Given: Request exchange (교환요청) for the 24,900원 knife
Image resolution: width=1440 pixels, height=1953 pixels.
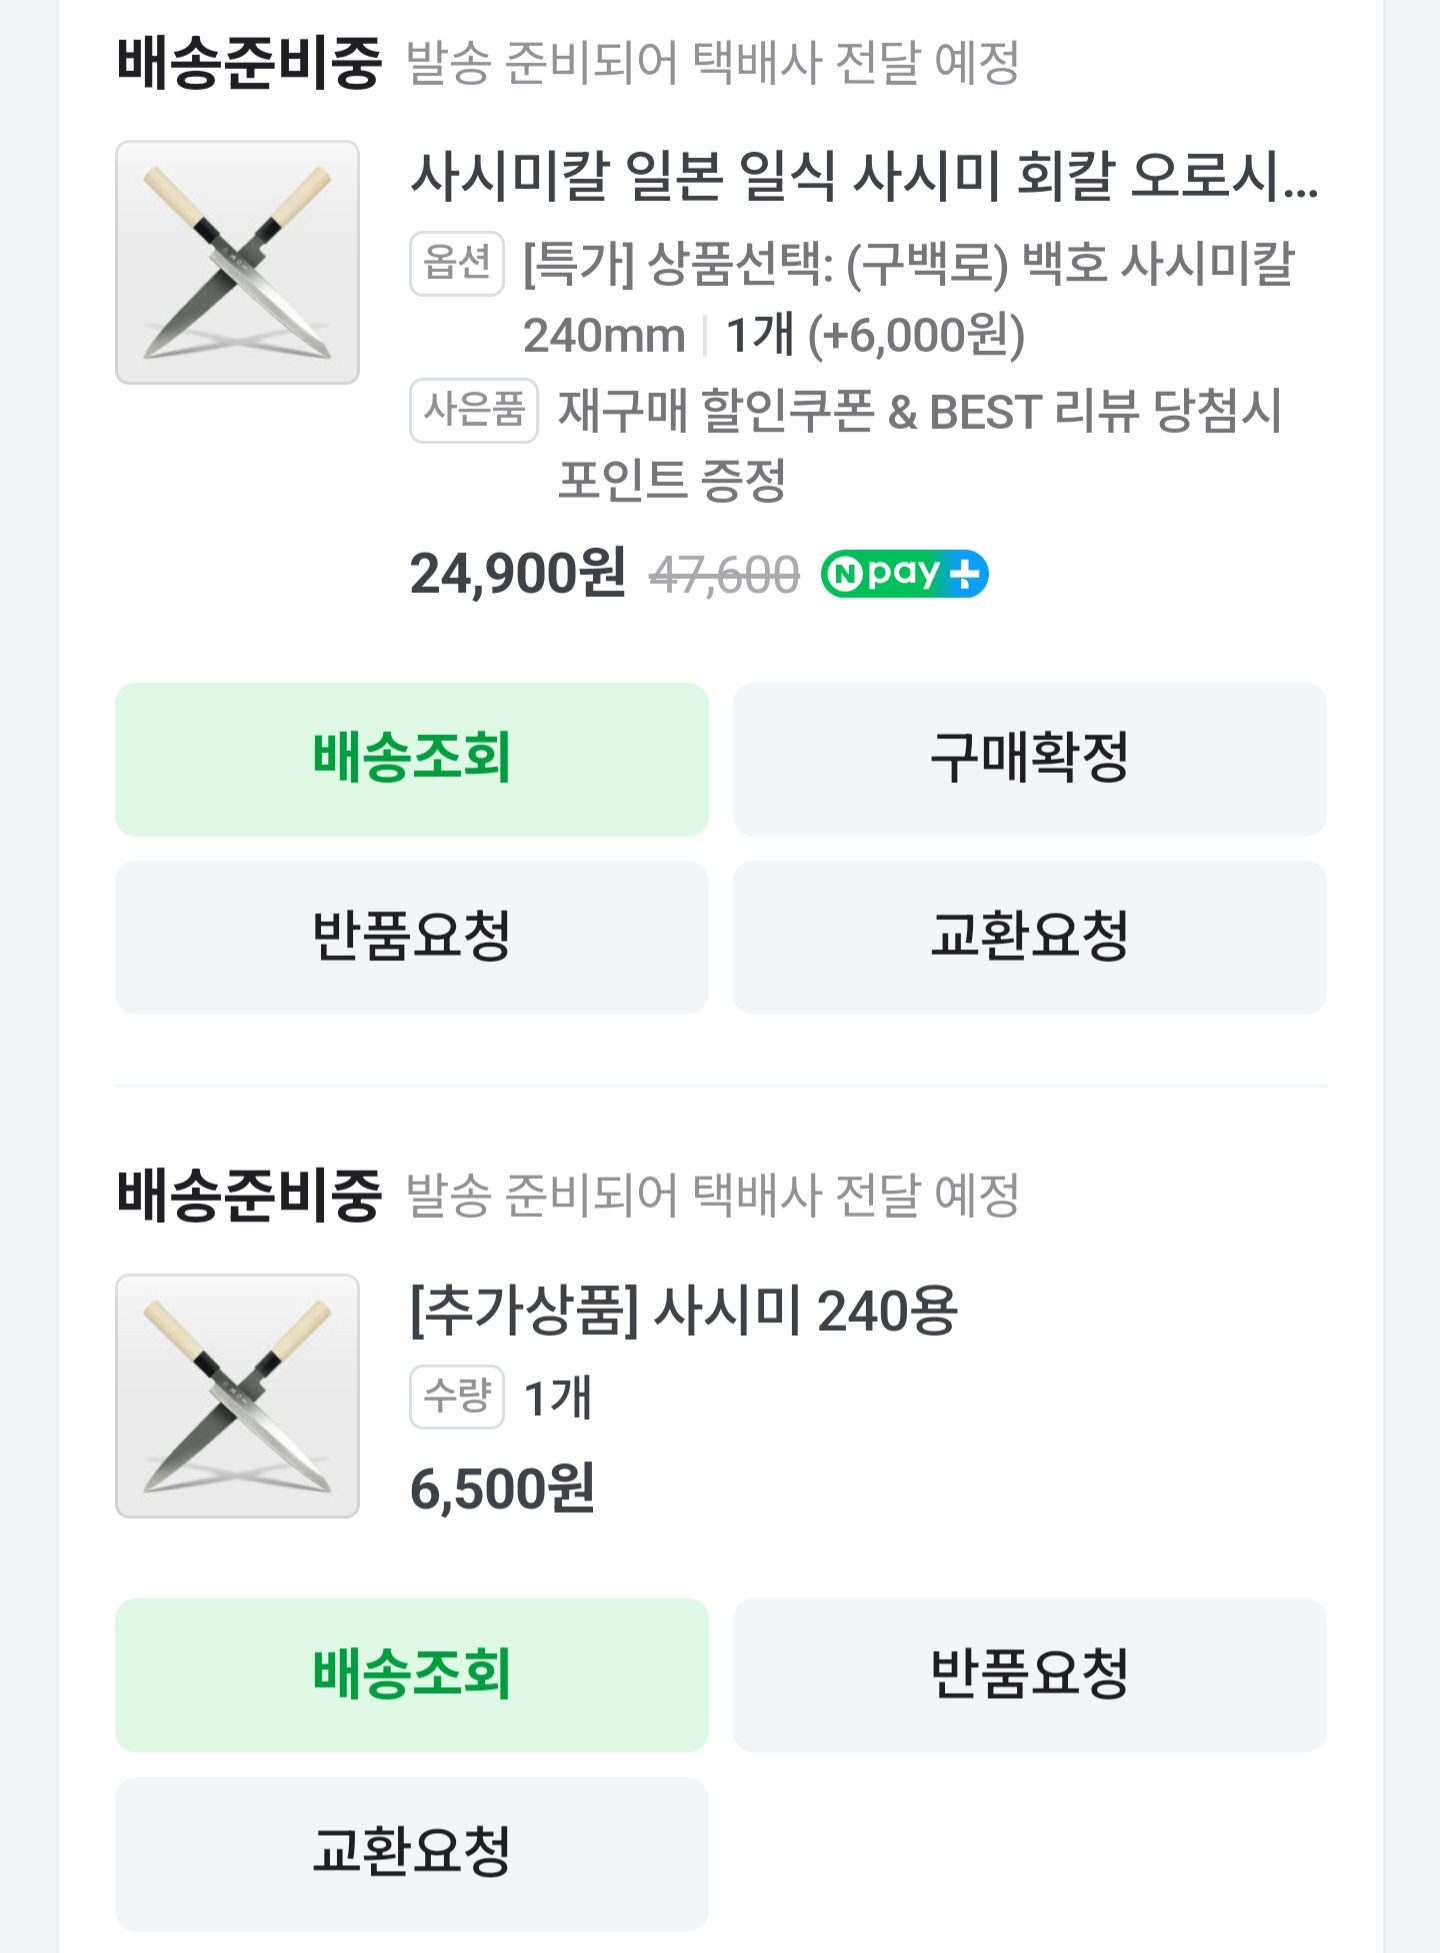Looking at the screenshot, I should (1029, 937).
